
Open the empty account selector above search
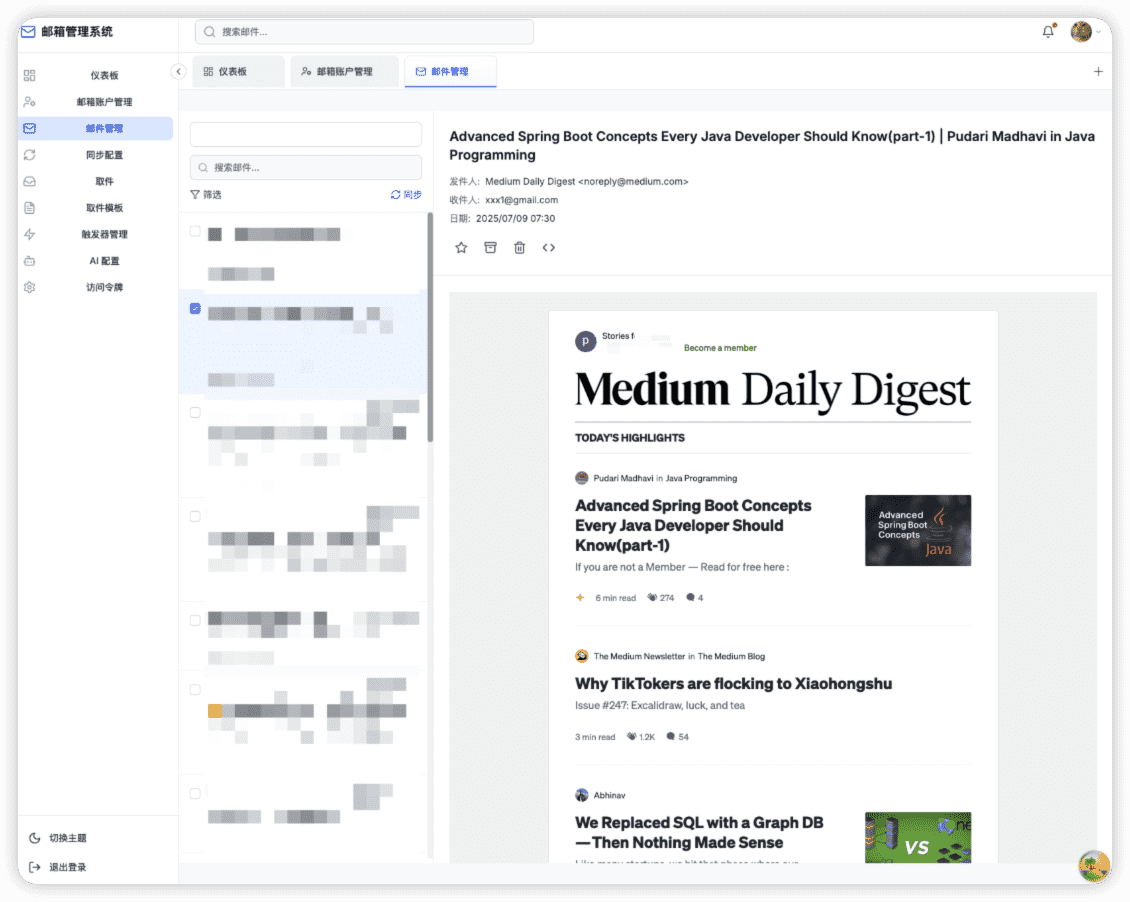(x=306, y=134)
